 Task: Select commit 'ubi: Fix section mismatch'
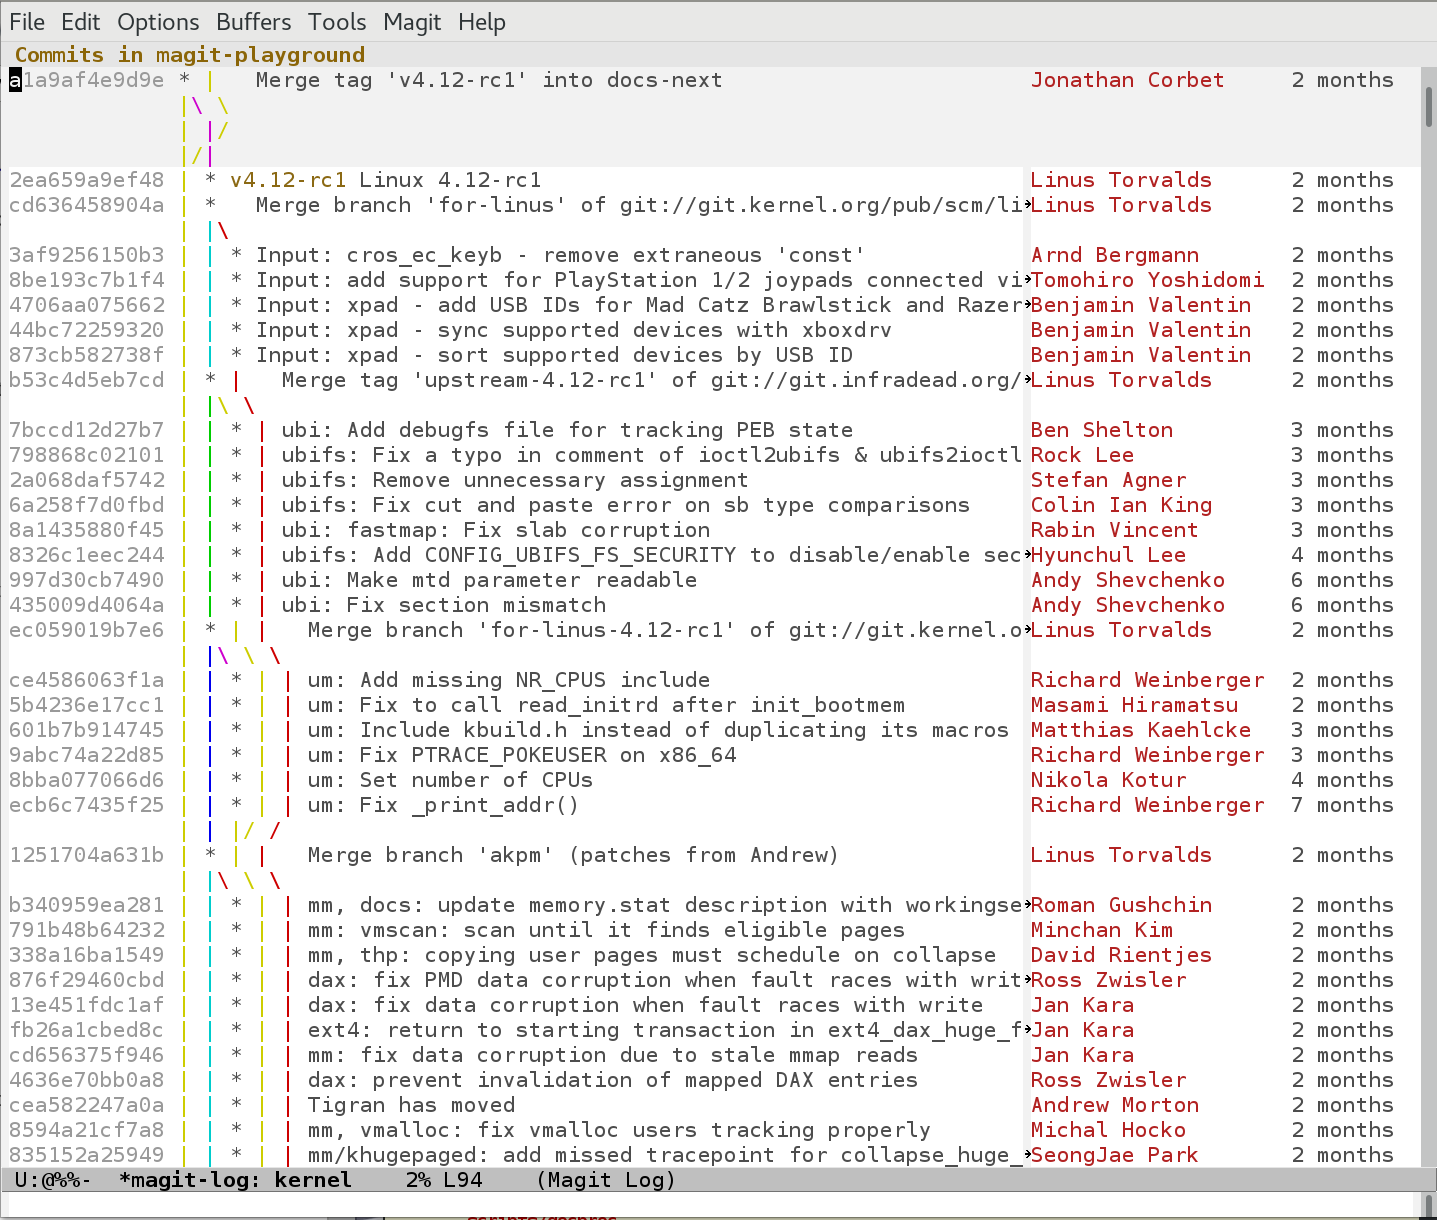coord(443,605)
